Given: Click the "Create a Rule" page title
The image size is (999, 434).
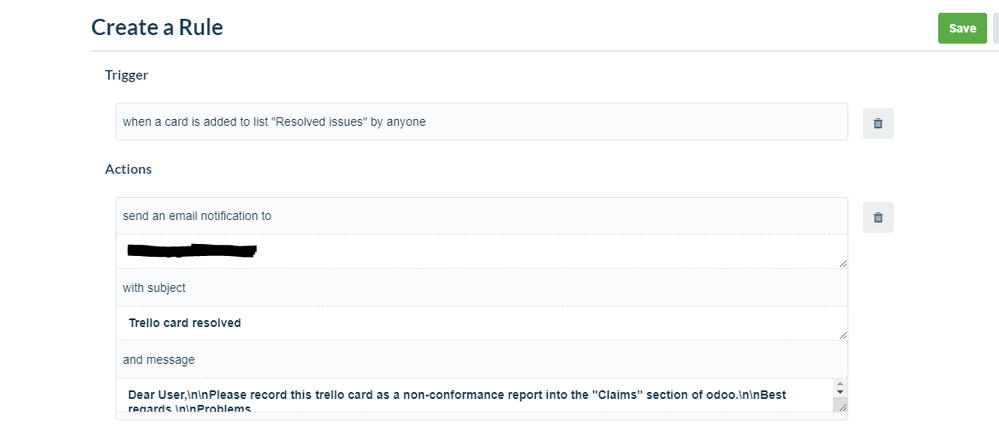Looking at the screenshot, I should click(x=157, y=27).
